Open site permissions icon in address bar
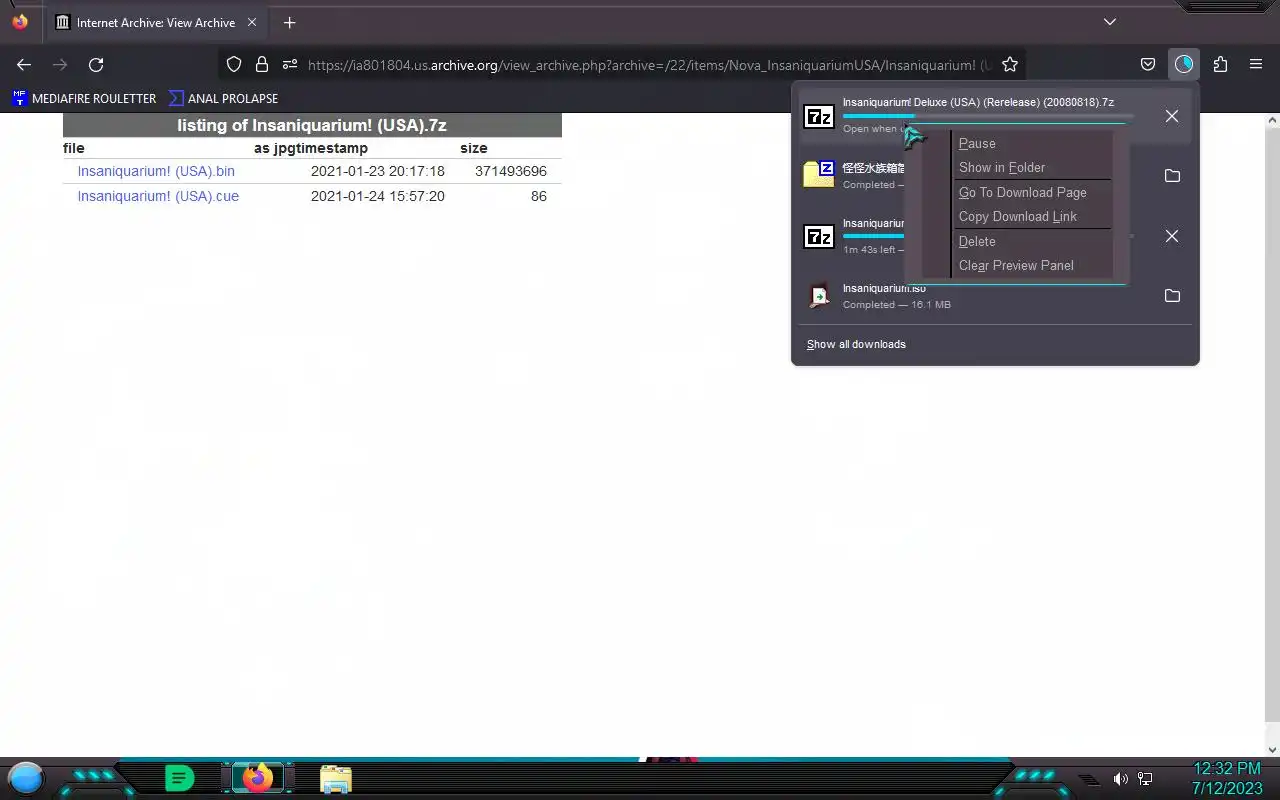Screen dimensions: 1280x800 (x=290, y=64)
